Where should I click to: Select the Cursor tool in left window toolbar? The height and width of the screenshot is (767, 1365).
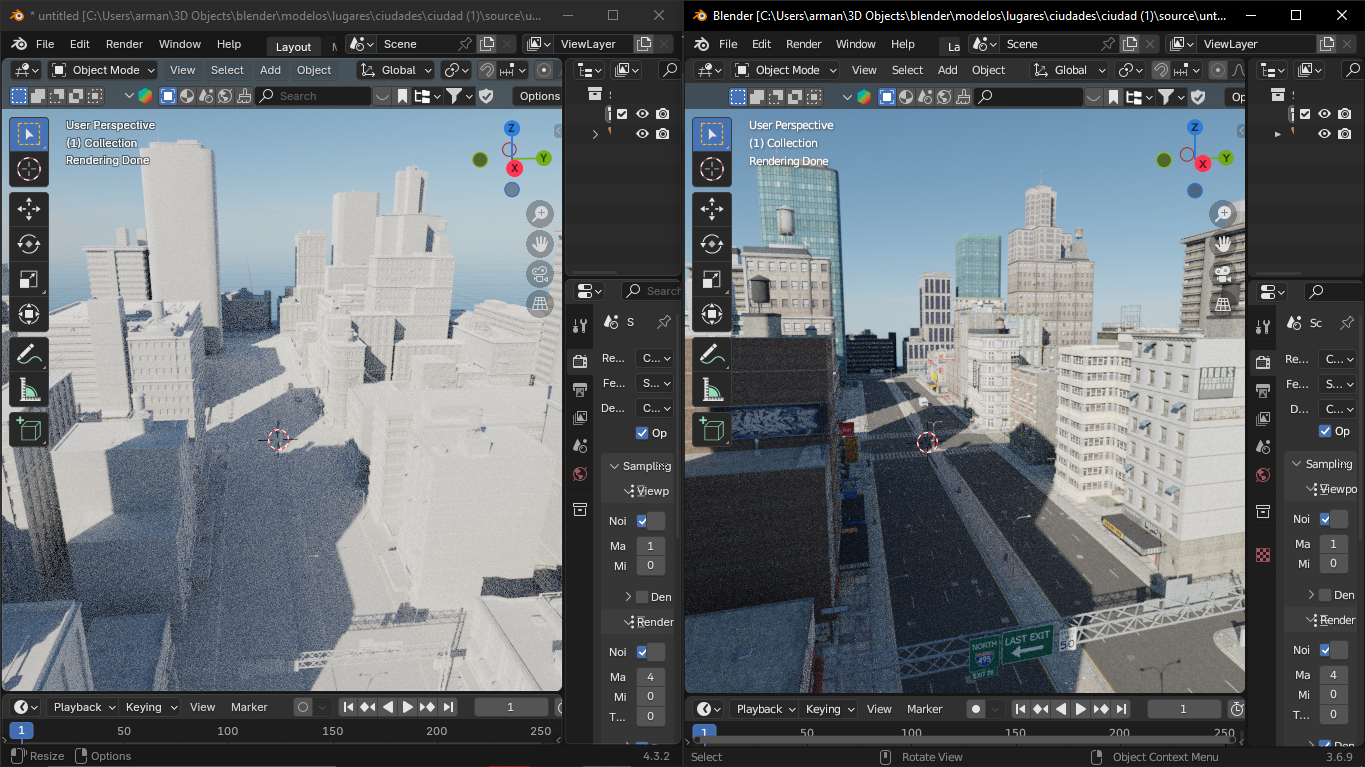point(29,168)
